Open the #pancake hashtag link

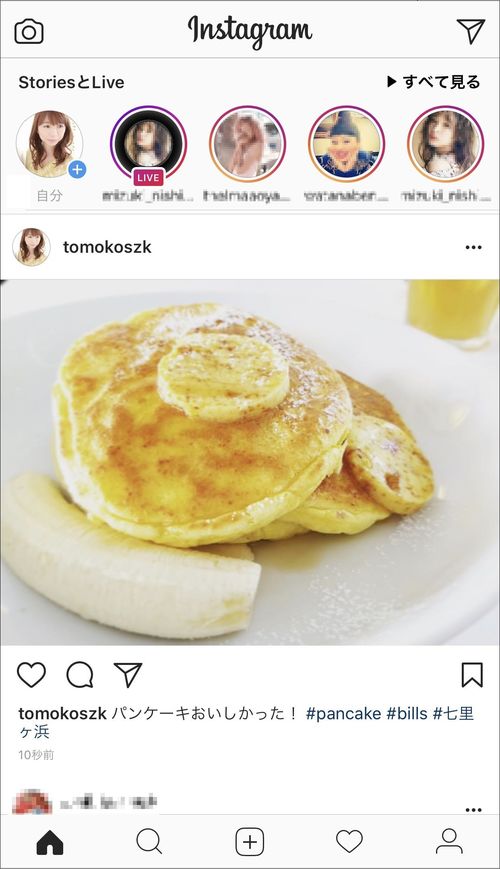click(343, 713)
